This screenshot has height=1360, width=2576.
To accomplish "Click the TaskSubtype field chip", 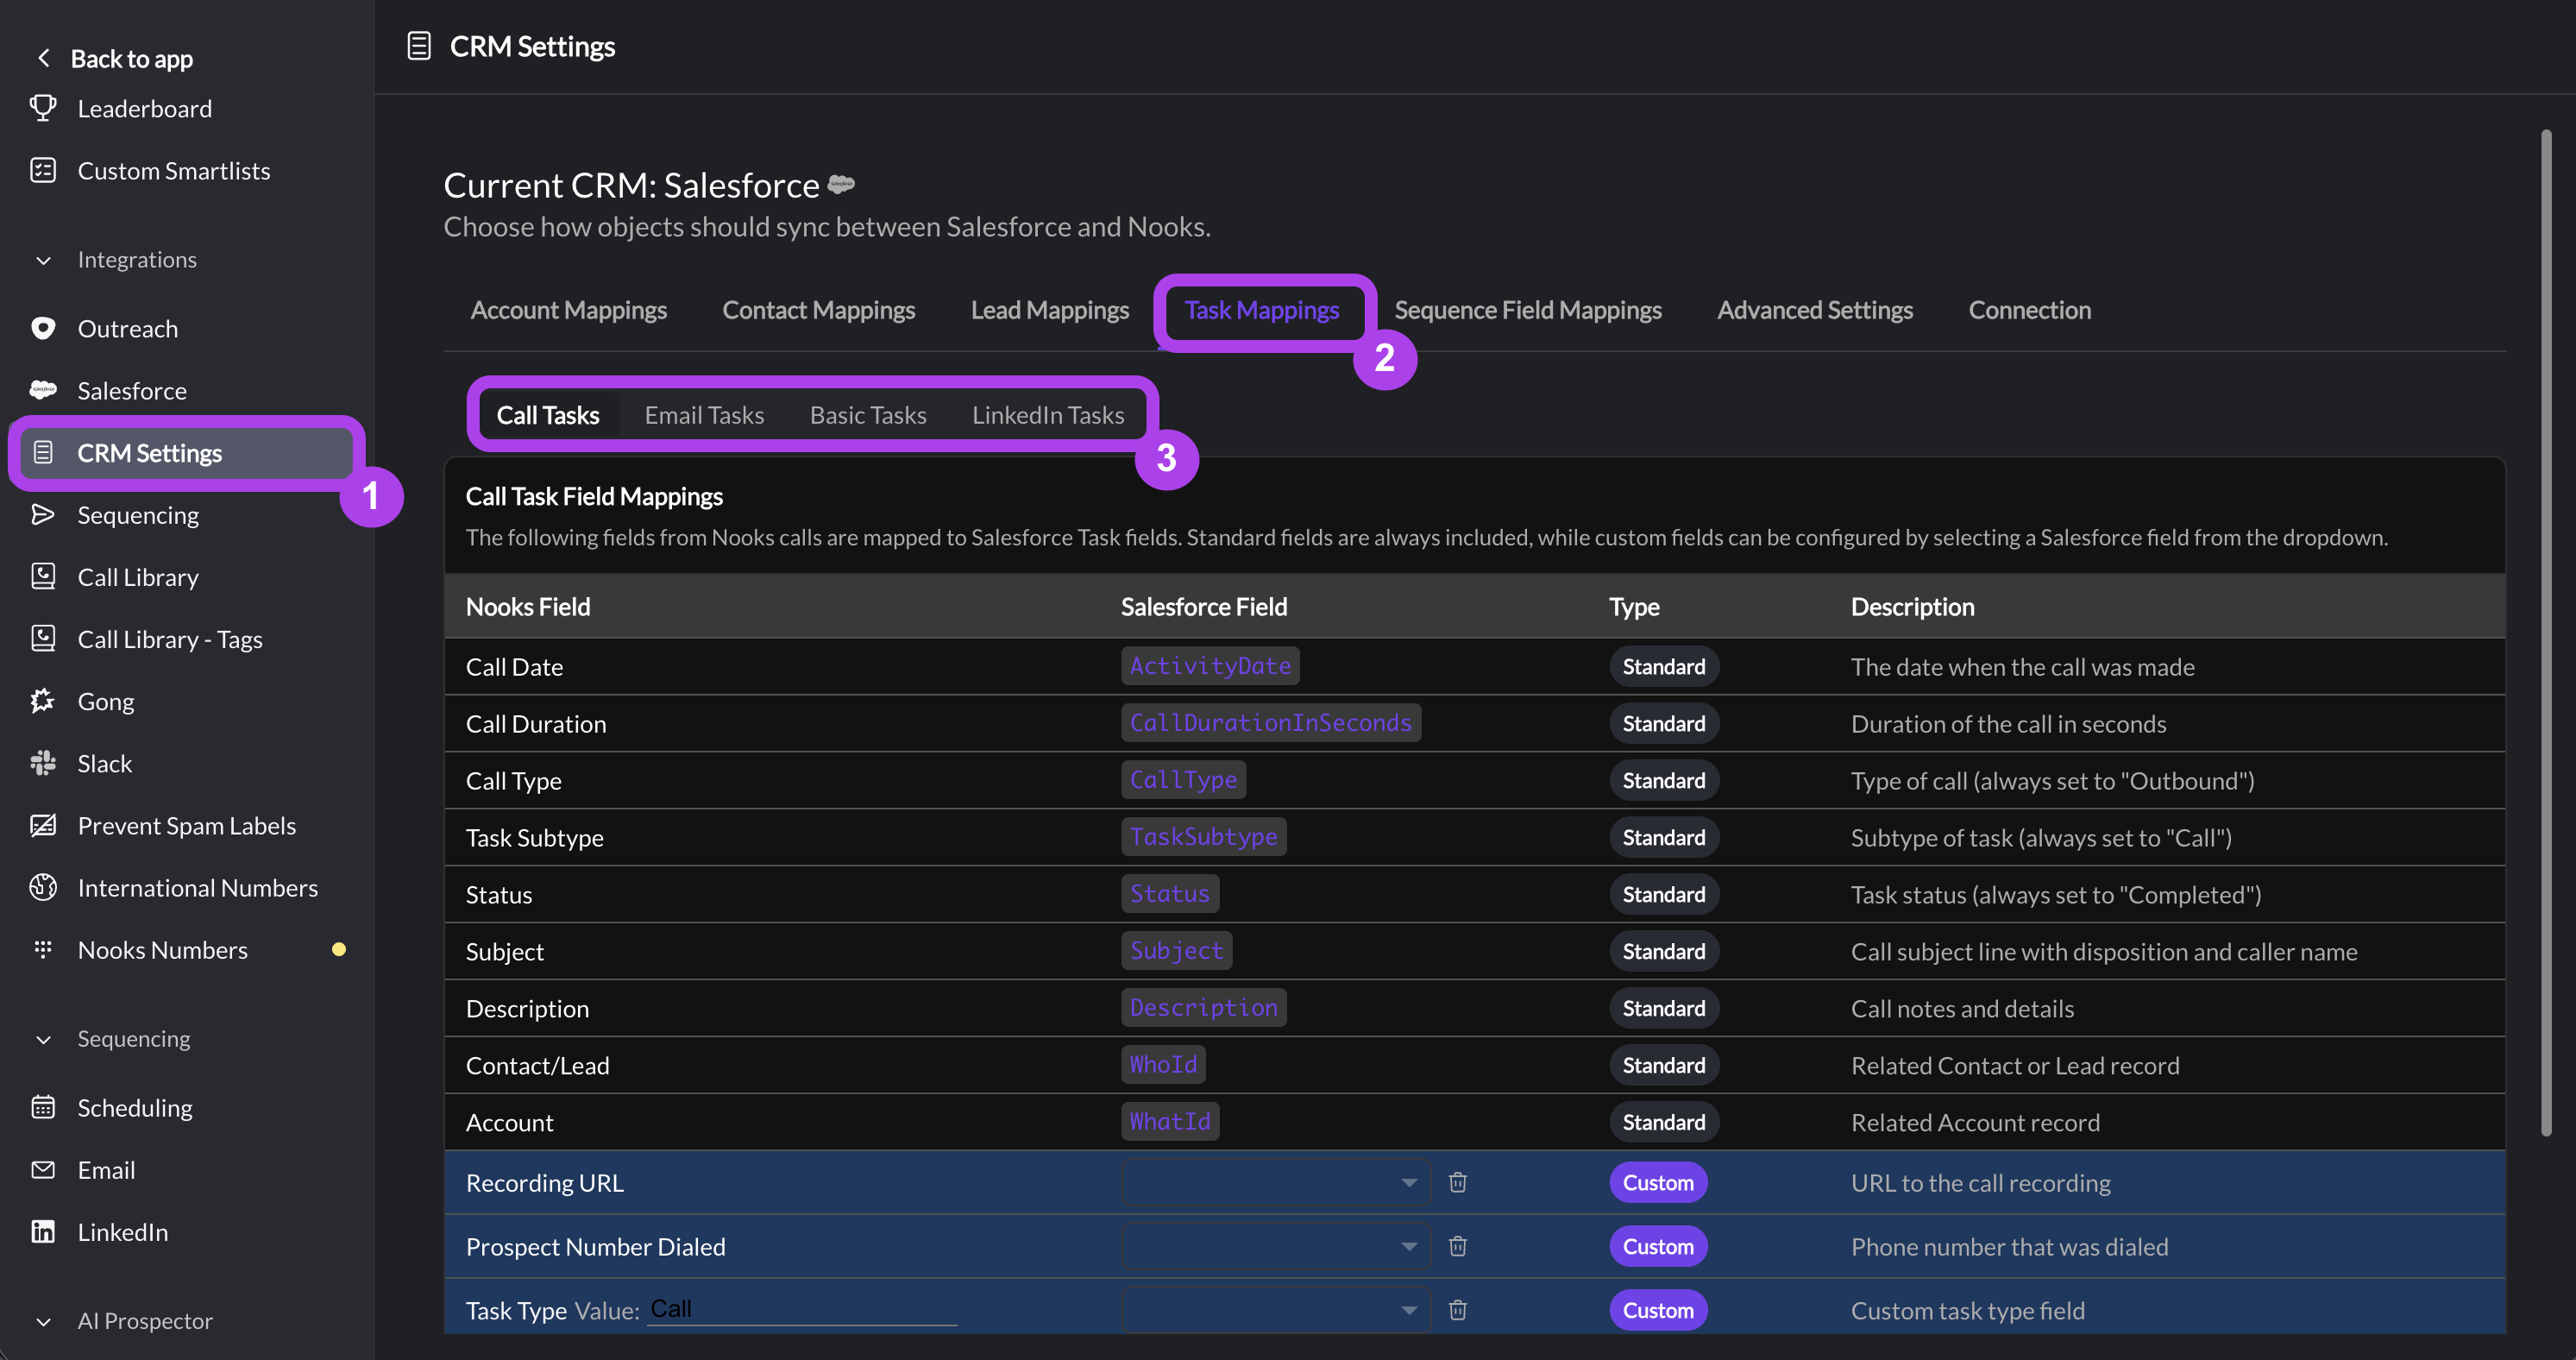I will (x=1203, y=837).
